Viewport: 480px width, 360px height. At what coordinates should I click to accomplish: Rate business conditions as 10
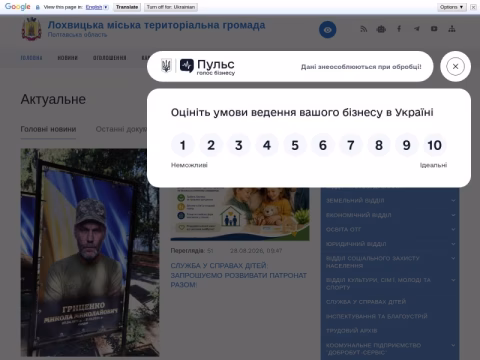435,145
